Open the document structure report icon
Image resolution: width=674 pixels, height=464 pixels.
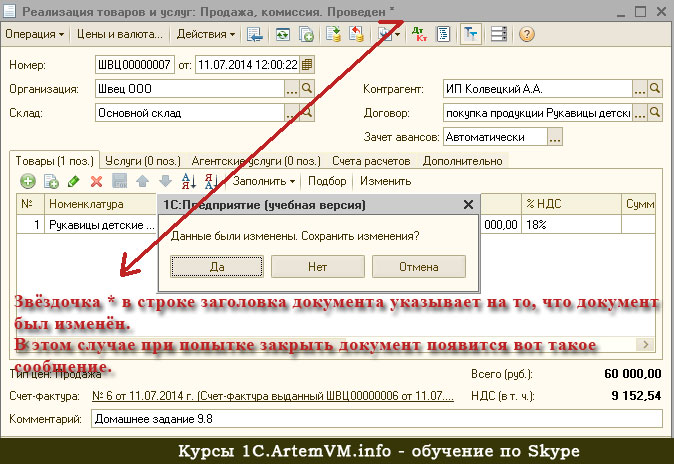coord(443,34)
